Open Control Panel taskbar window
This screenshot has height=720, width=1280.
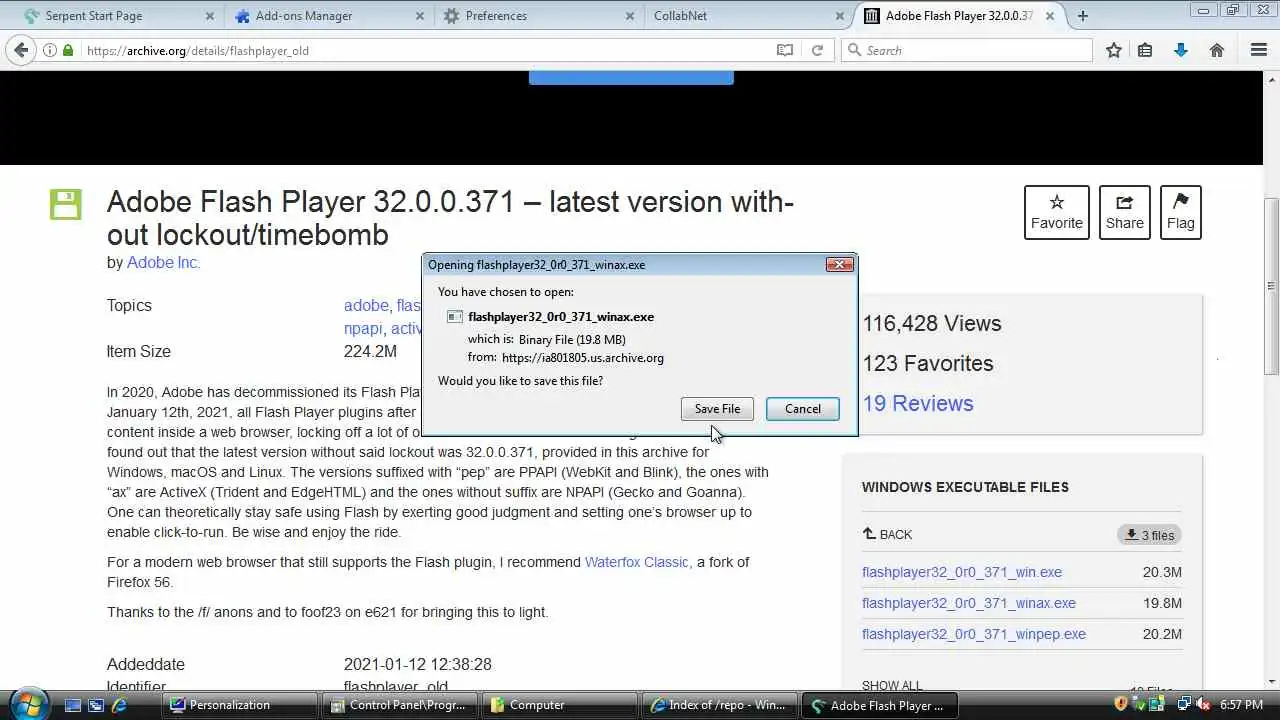(x=400, y=705)
